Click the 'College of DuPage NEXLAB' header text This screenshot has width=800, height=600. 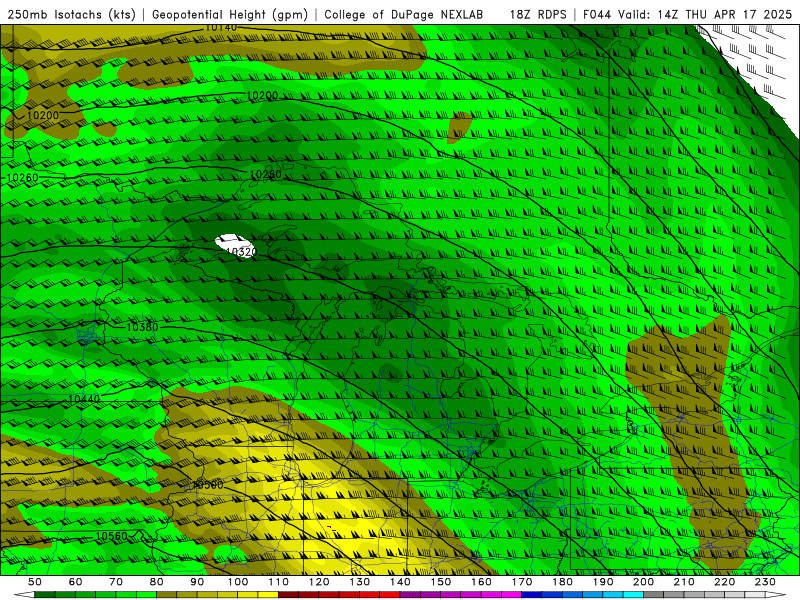coord(404,14)
